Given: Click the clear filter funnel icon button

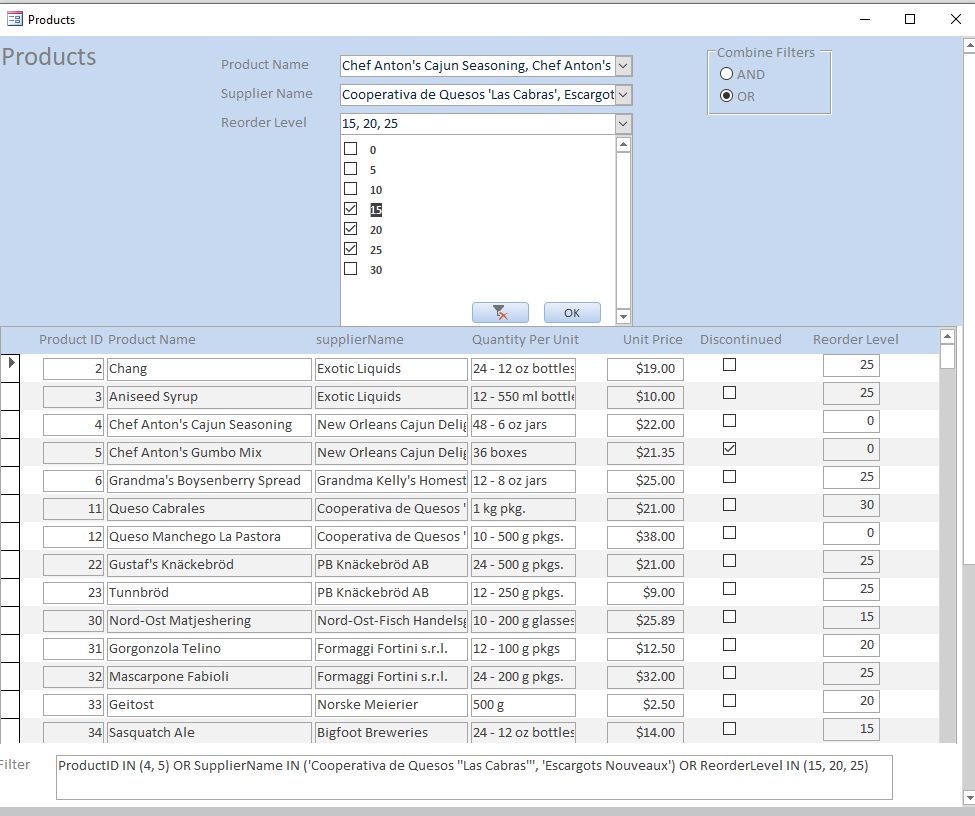Looking at the screenshot, I should coord(500,313).
